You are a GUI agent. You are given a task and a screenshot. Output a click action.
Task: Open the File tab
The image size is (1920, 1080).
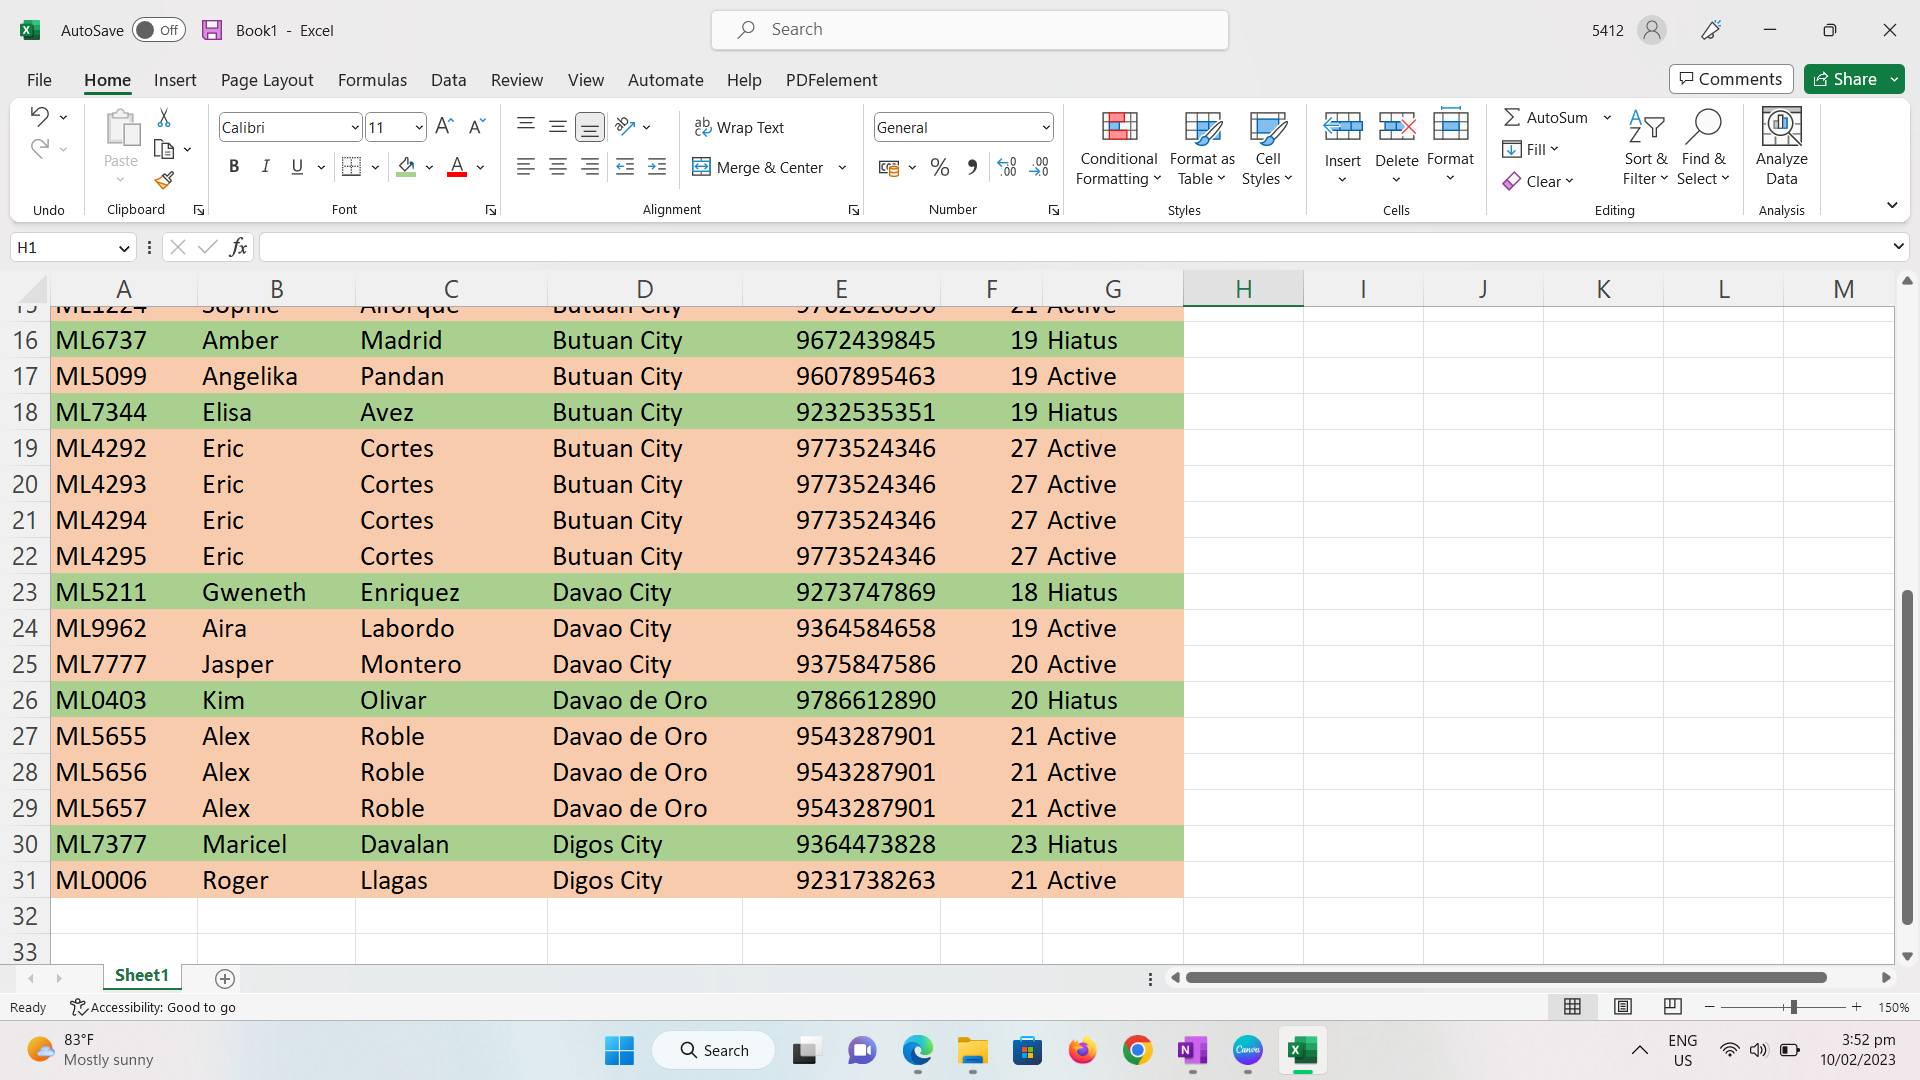pos(39,80)
